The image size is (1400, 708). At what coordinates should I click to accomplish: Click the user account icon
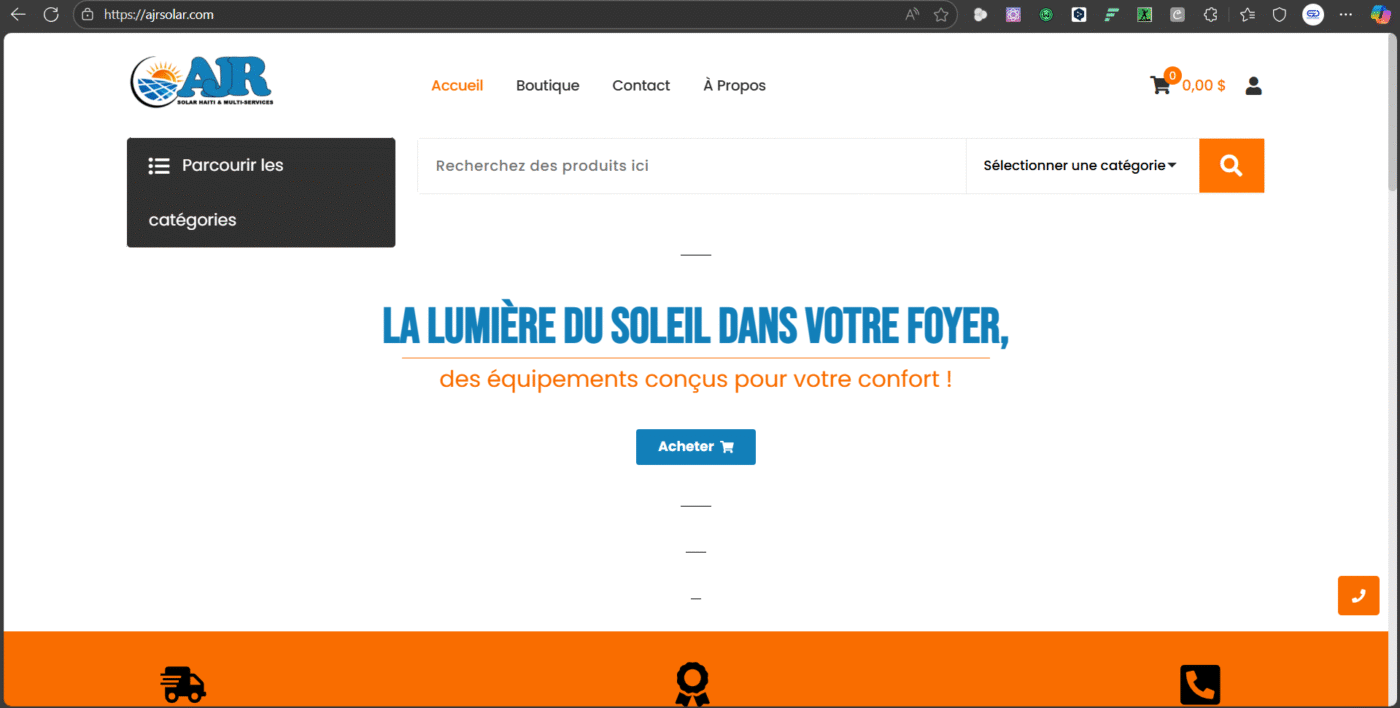1253,86
